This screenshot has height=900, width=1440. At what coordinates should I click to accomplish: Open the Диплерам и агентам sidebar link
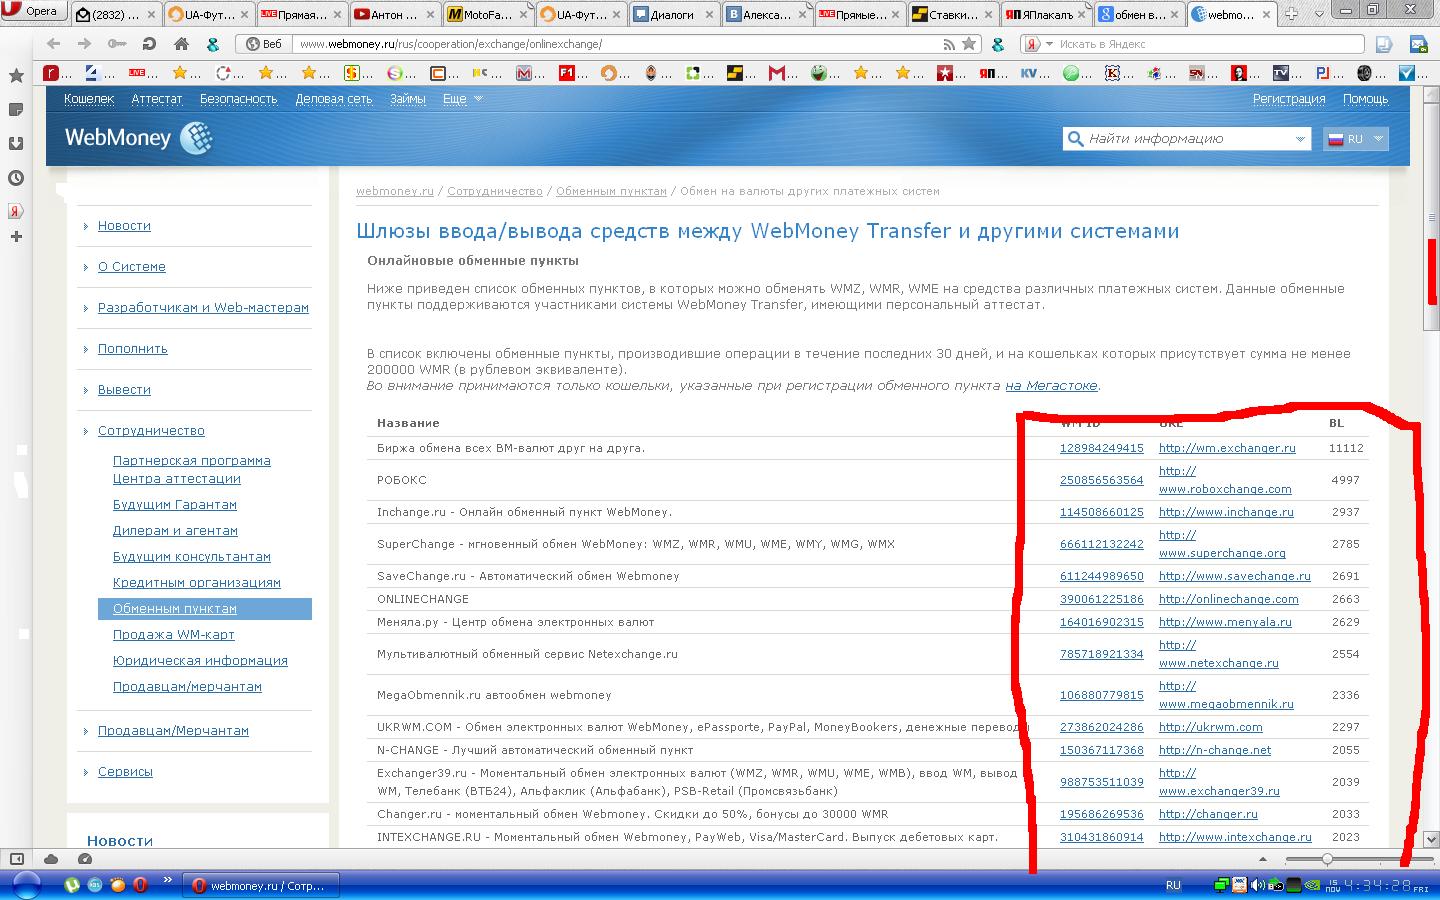(x=175, y=531)
